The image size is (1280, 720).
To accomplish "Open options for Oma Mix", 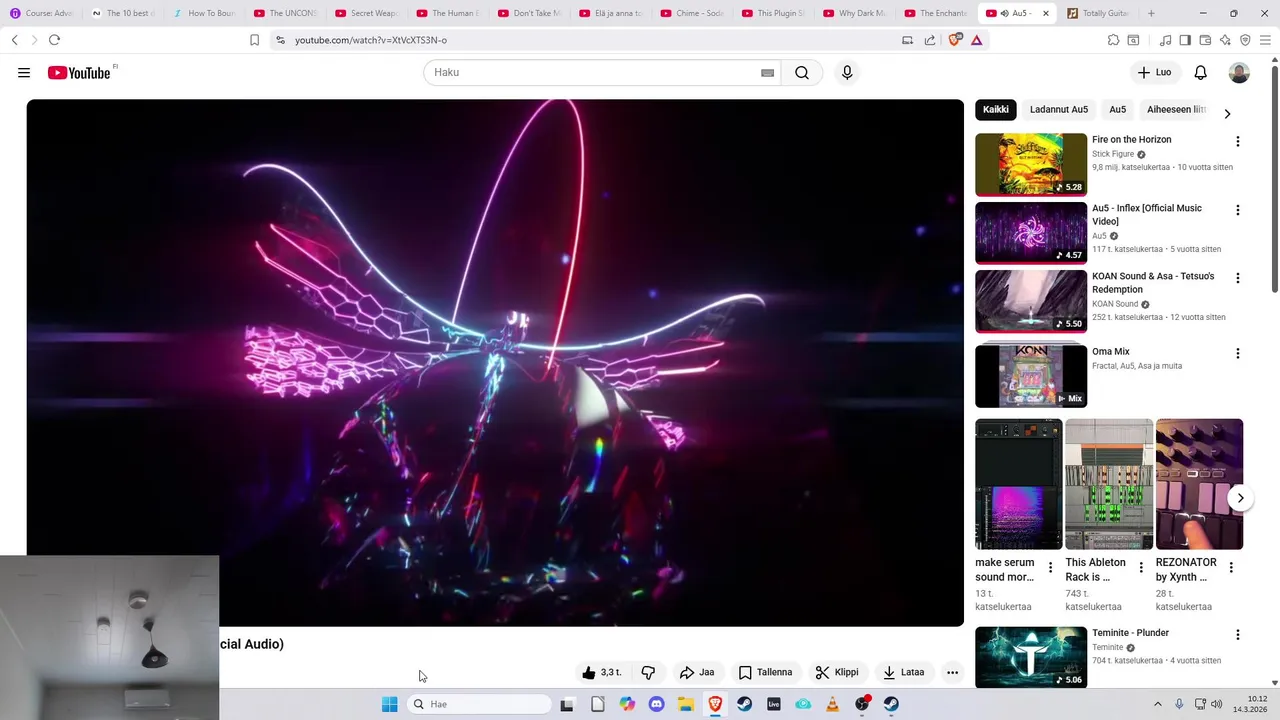I will tap(1238, 354).
